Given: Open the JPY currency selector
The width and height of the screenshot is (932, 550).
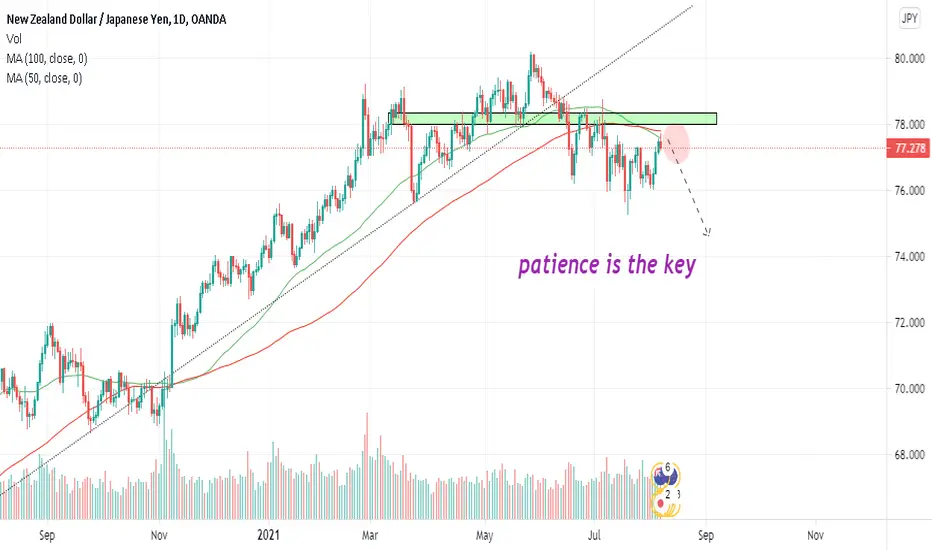Looking at the screenshot, I should point(909,18).
